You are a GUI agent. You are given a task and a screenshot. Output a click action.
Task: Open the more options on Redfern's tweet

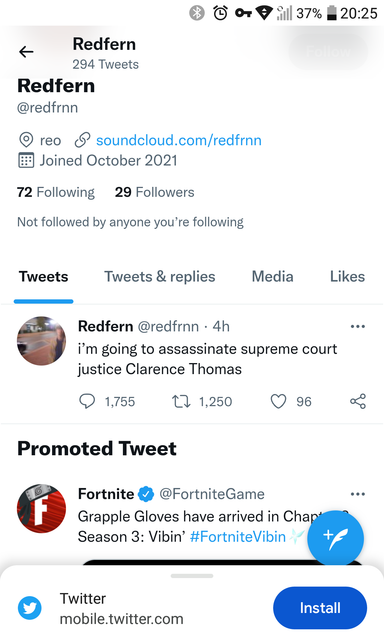tap(357, 326)
